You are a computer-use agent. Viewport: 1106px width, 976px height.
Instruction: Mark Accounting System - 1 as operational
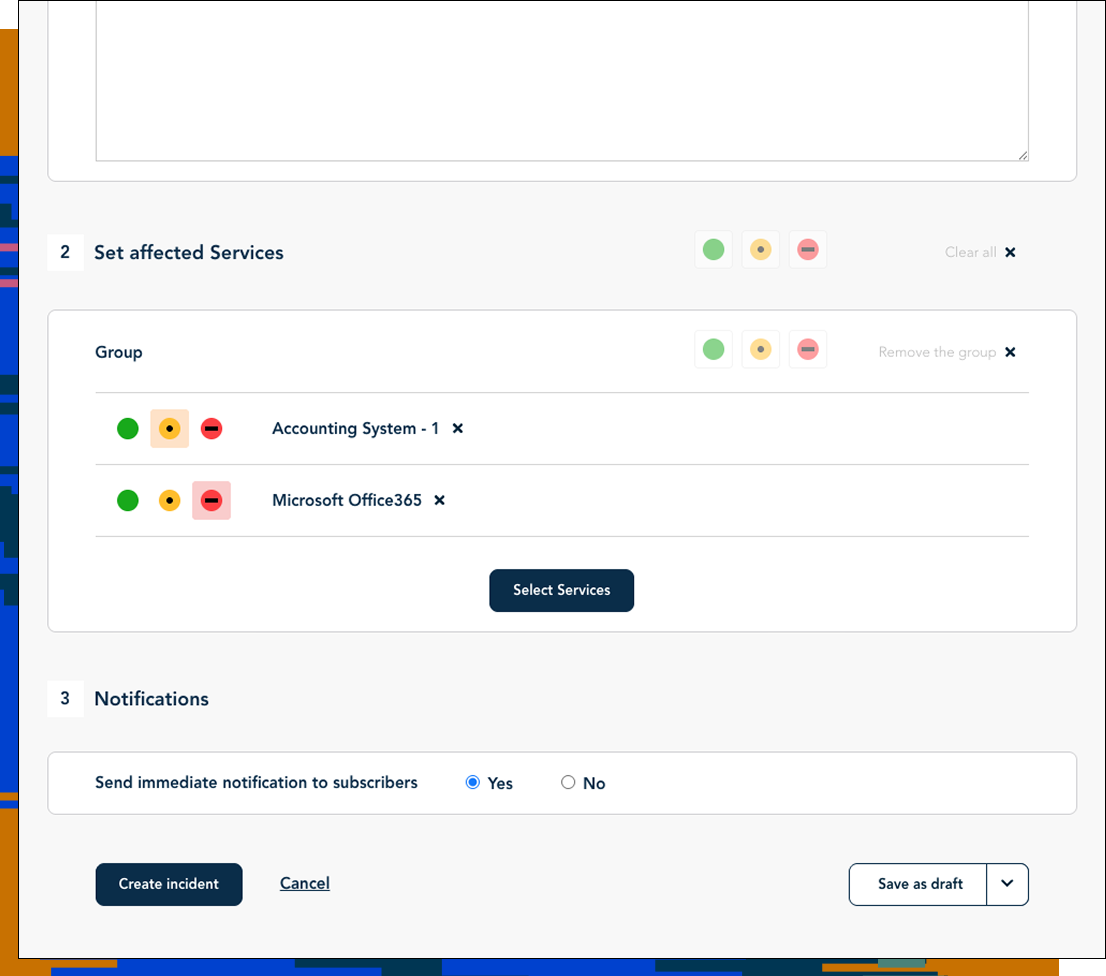pos(127,428)
